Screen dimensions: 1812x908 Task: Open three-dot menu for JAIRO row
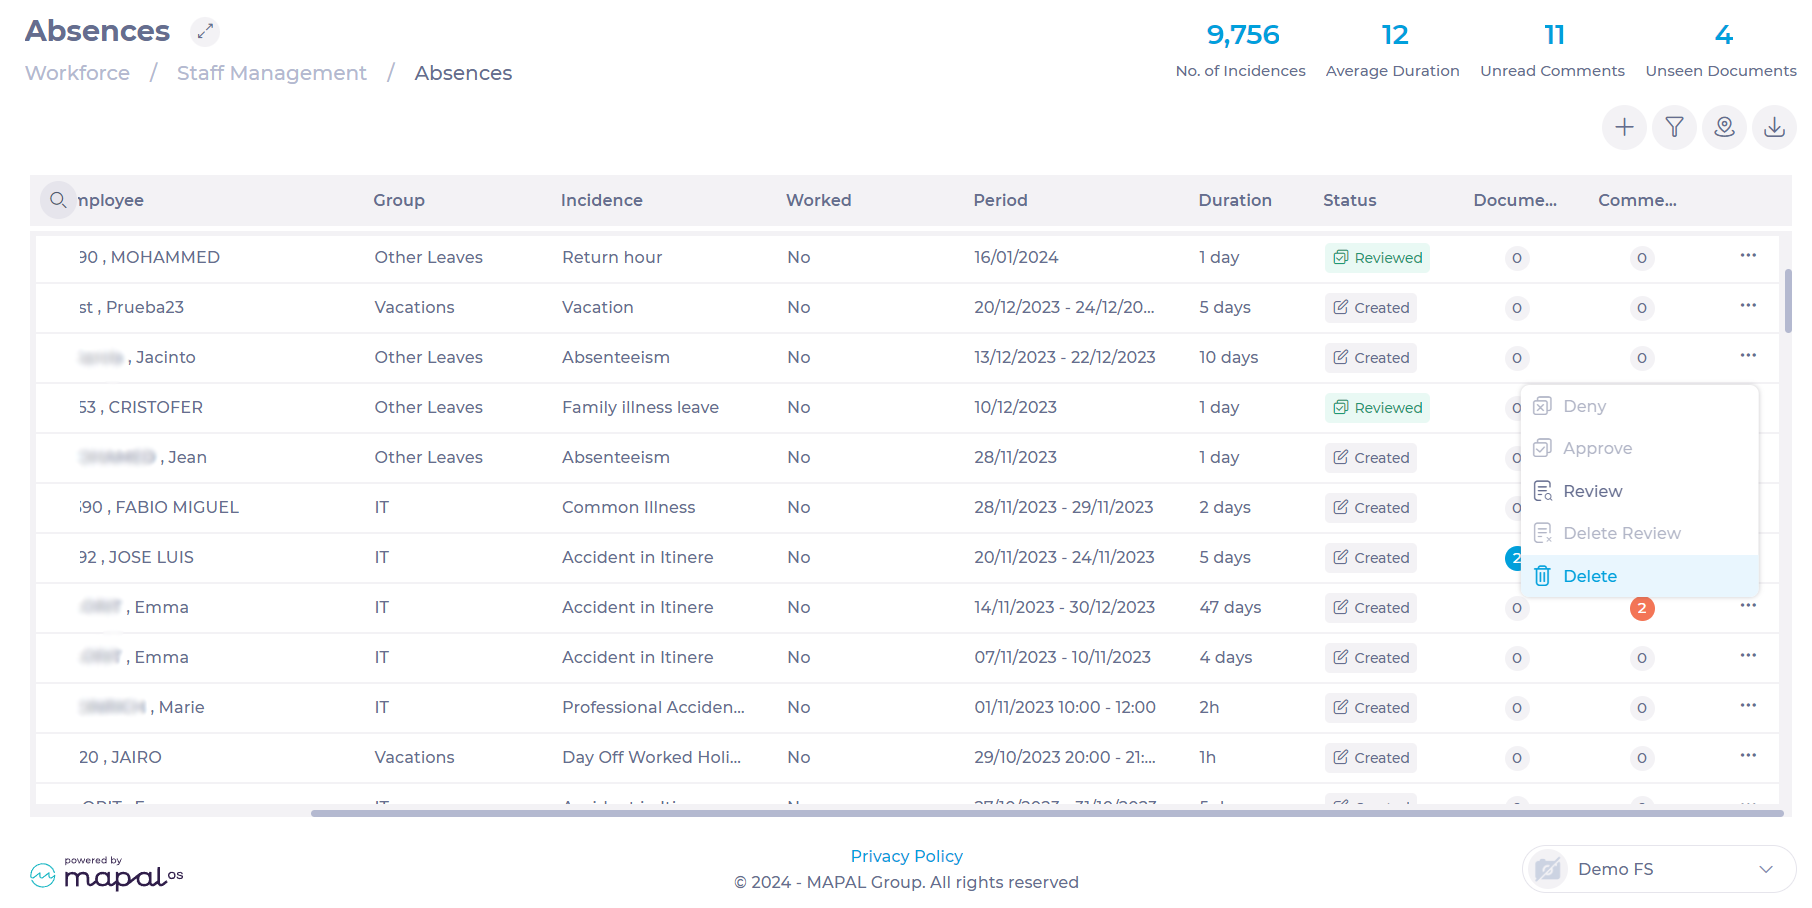point(1748,756)
